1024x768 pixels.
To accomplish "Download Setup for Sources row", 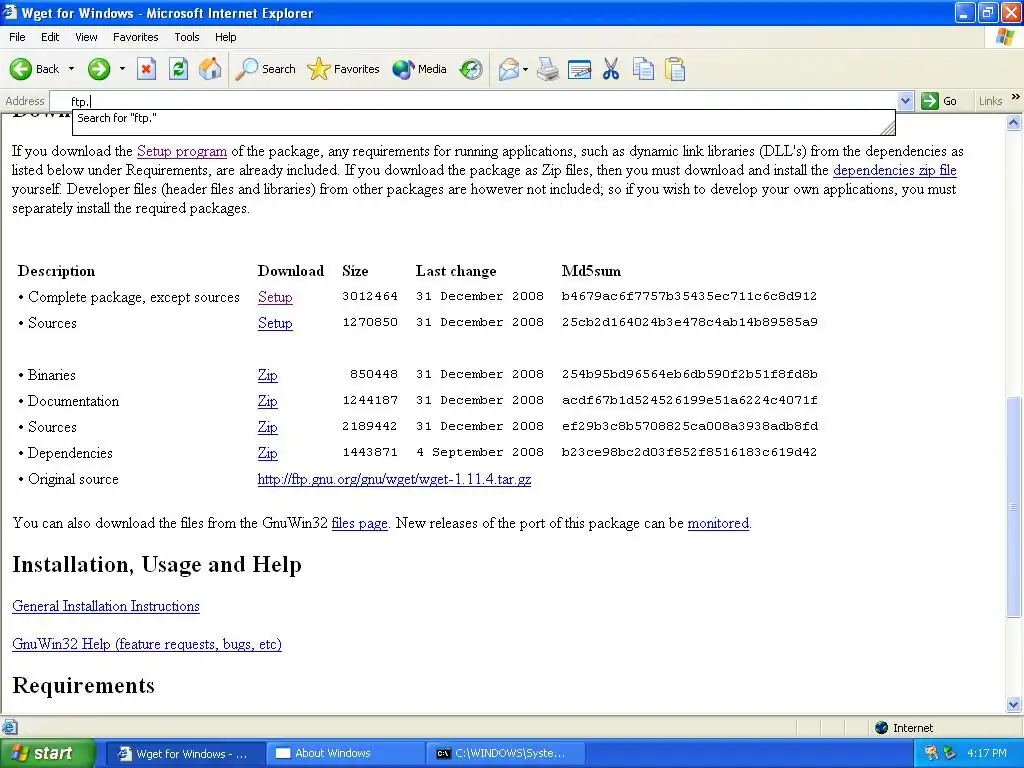I will tap(275, 323).
